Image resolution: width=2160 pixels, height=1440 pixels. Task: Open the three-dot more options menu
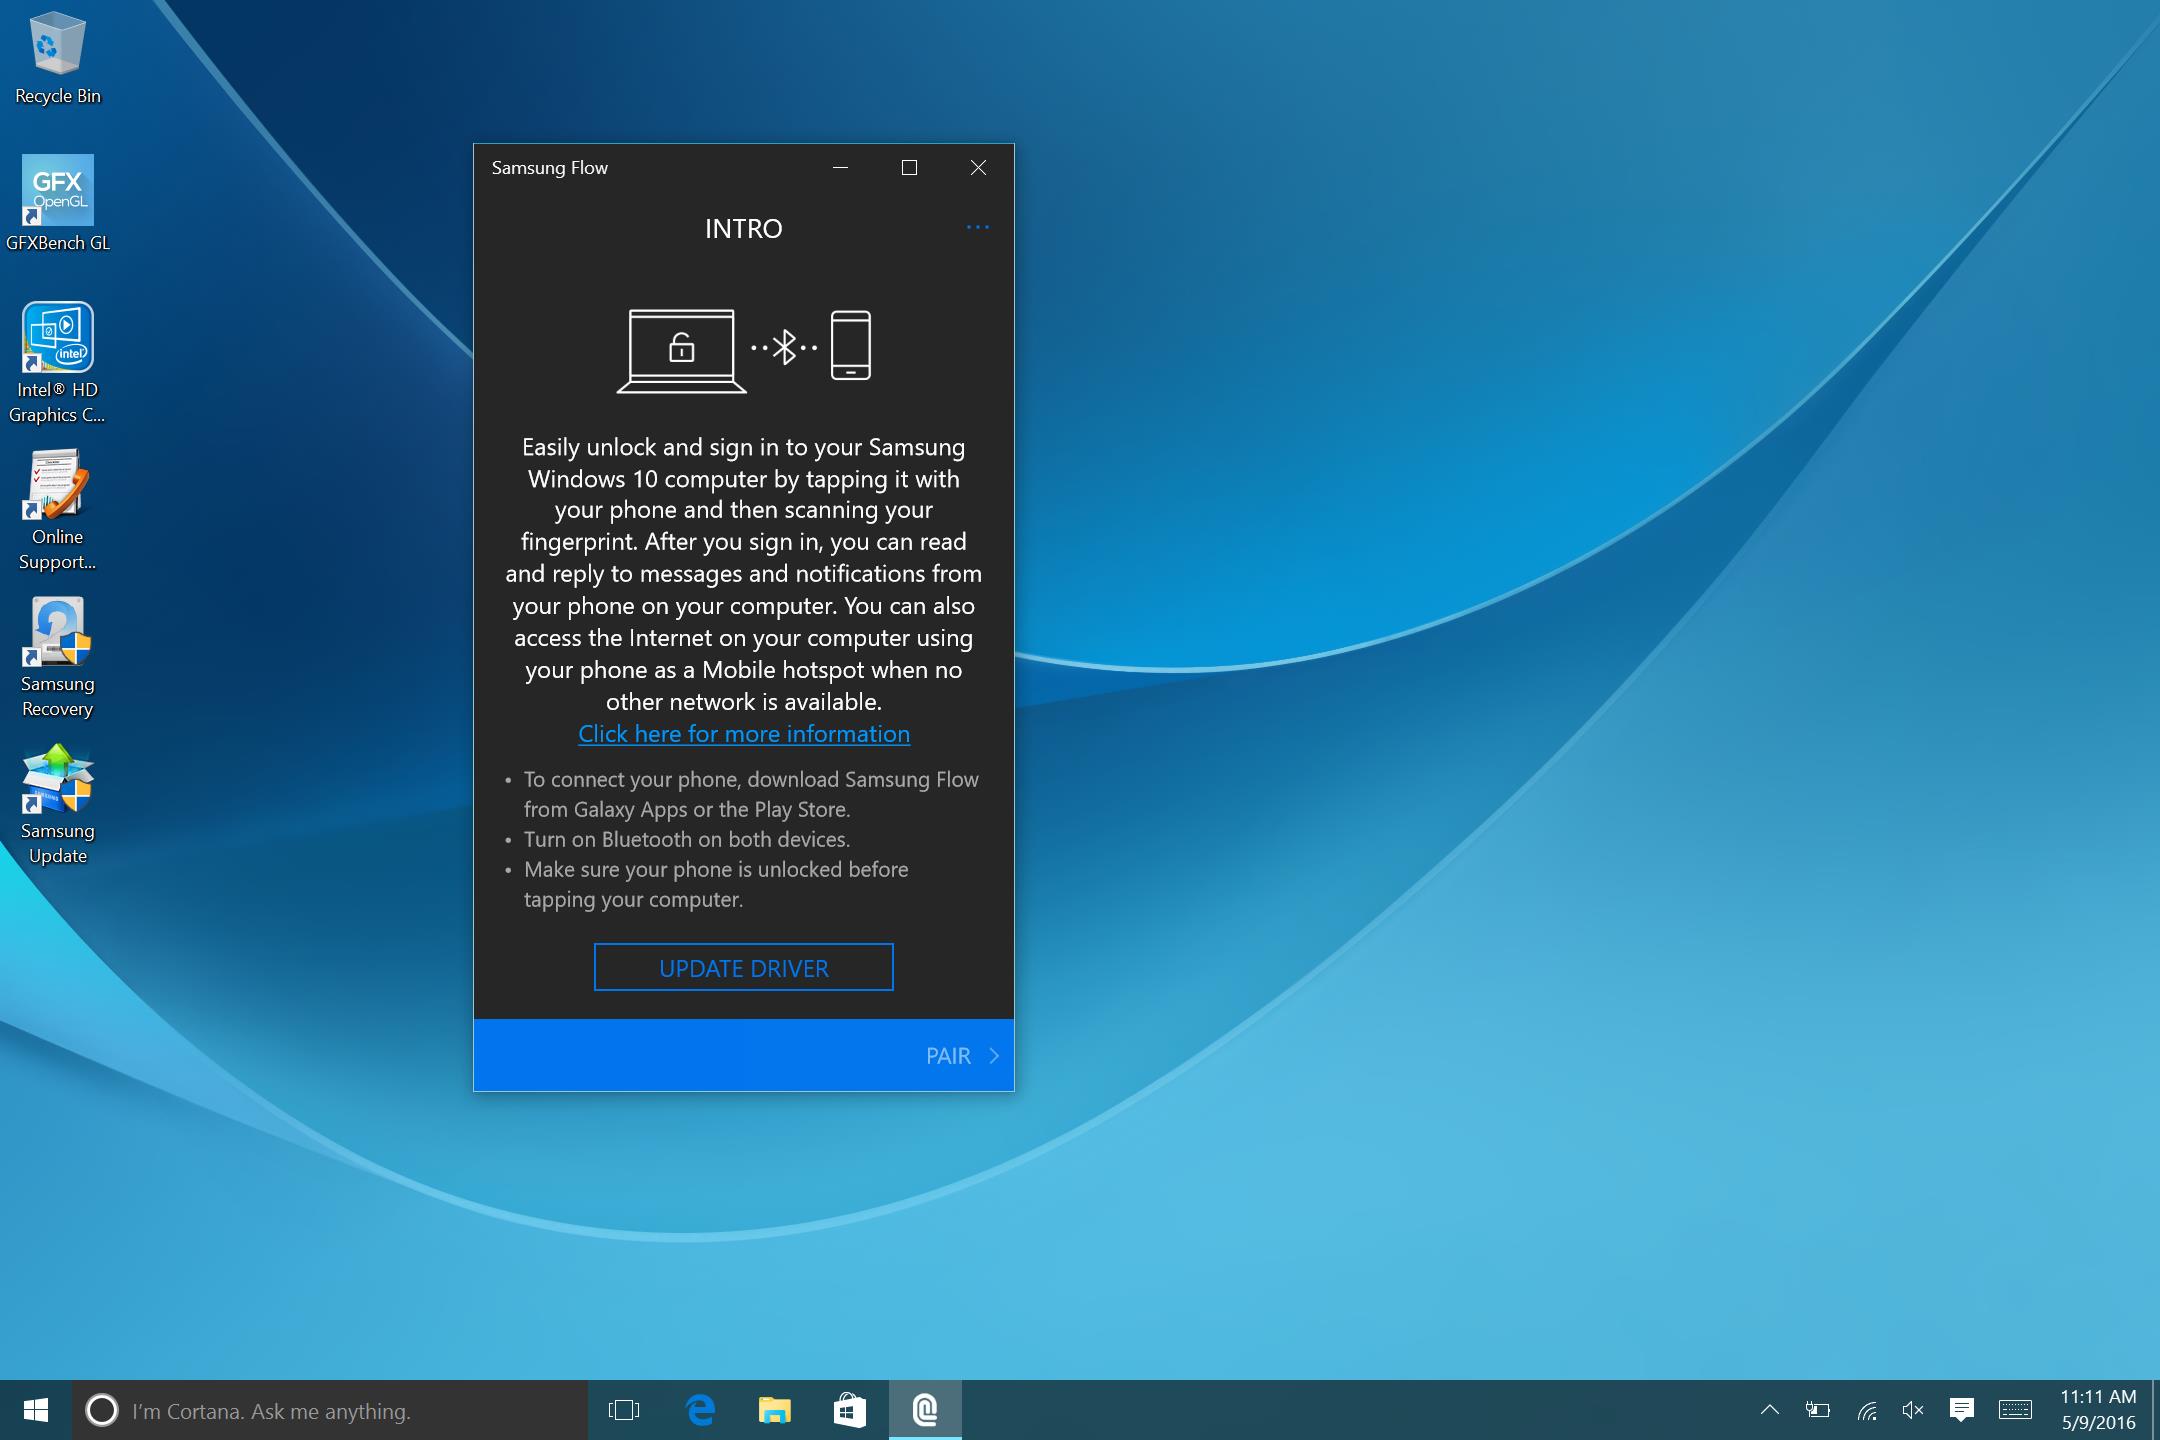click(977, 228)
